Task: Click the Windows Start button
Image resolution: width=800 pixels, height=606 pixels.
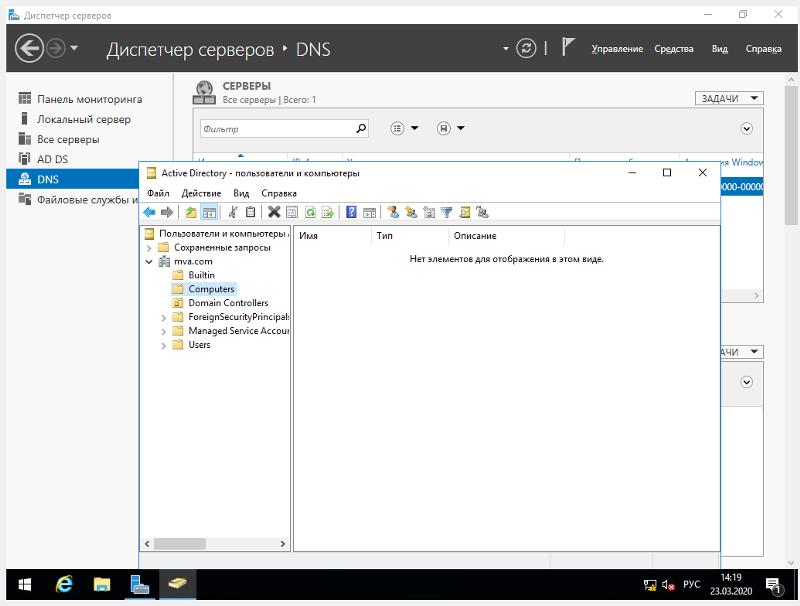Action: pyautogui.click(x=24, y=585)
